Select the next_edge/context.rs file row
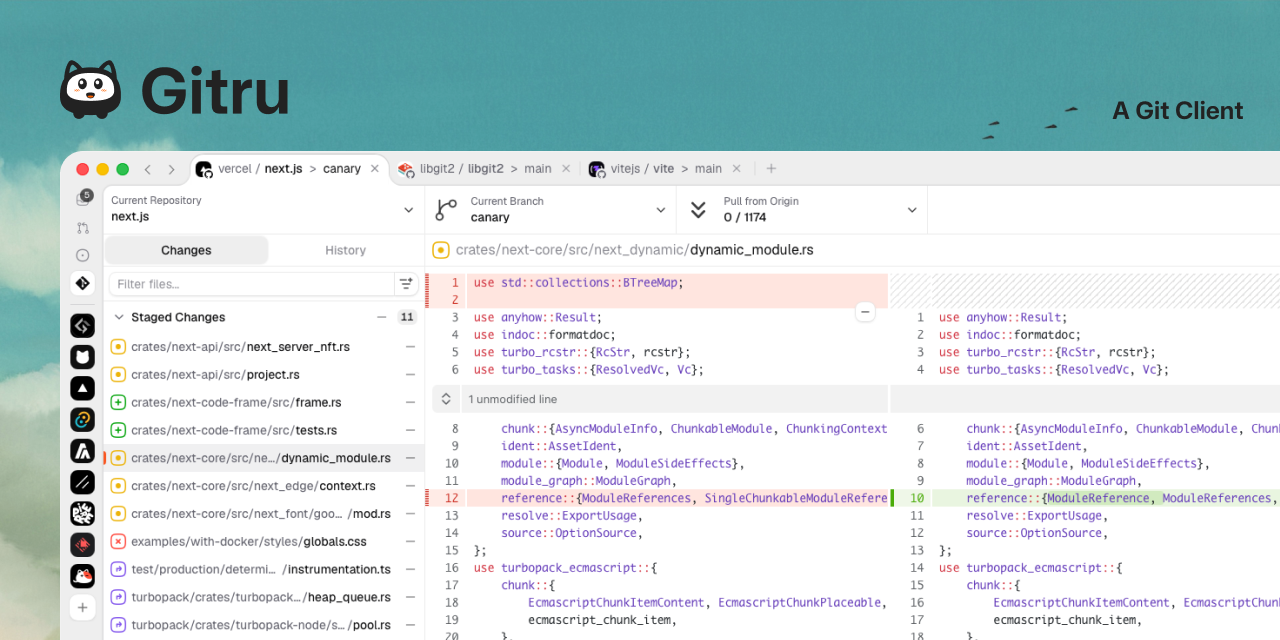This screenshot has height=640, width=1280. pos(264,486)
